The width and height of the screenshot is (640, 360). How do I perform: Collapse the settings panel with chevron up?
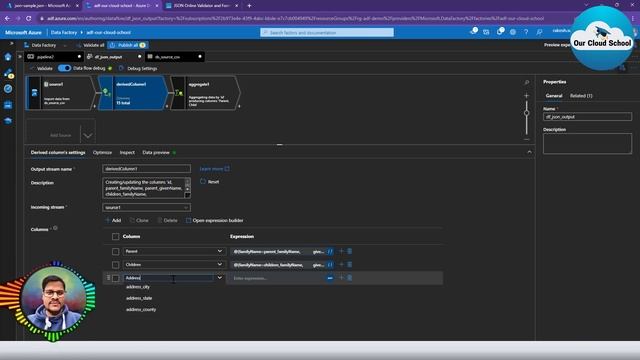(529, 152)
